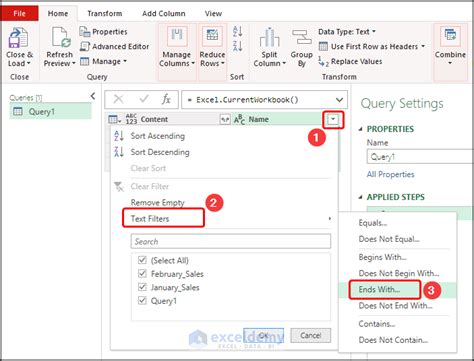Switch to the Transform tab

pos(105,14)
